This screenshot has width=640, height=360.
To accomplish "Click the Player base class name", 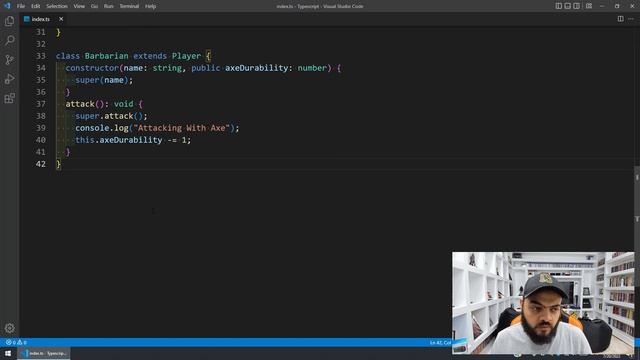I will (x=187, y=56).
